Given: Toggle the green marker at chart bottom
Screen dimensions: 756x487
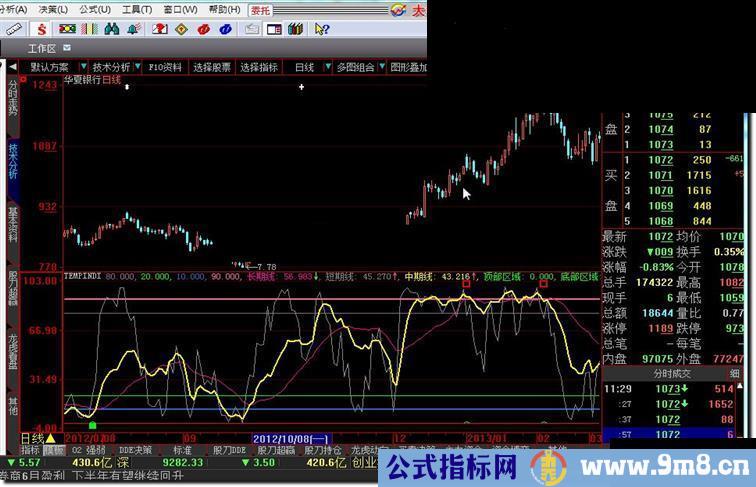Looking at the screenshot, I should pyautogui.click(x=92, y=425).
